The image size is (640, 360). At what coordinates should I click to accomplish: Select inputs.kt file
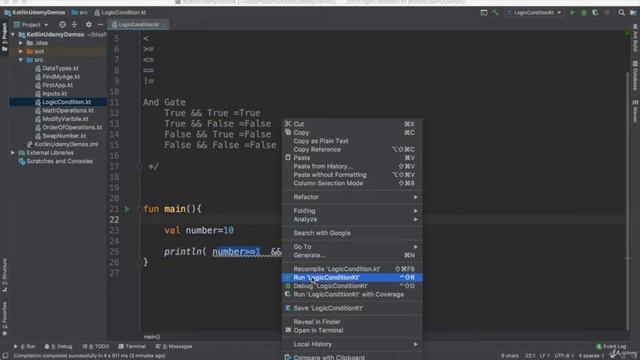54,93
